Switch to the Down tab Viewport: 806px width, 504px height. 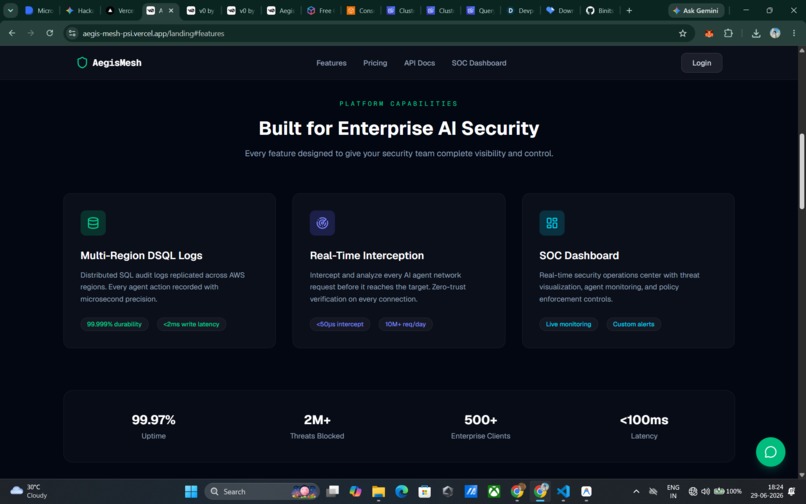[x=560, y=10]
